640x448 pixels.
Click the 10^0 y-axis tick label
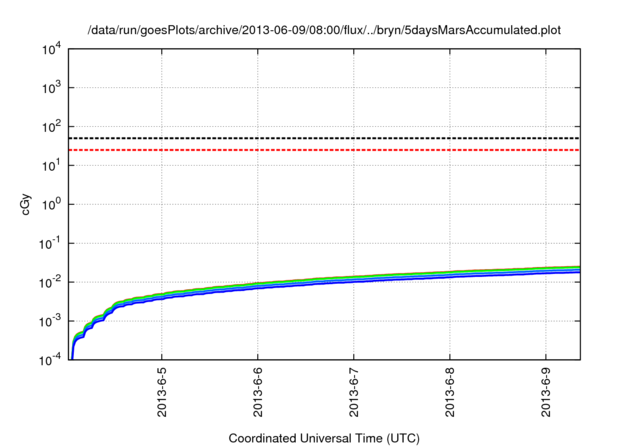tap(51, 204)
